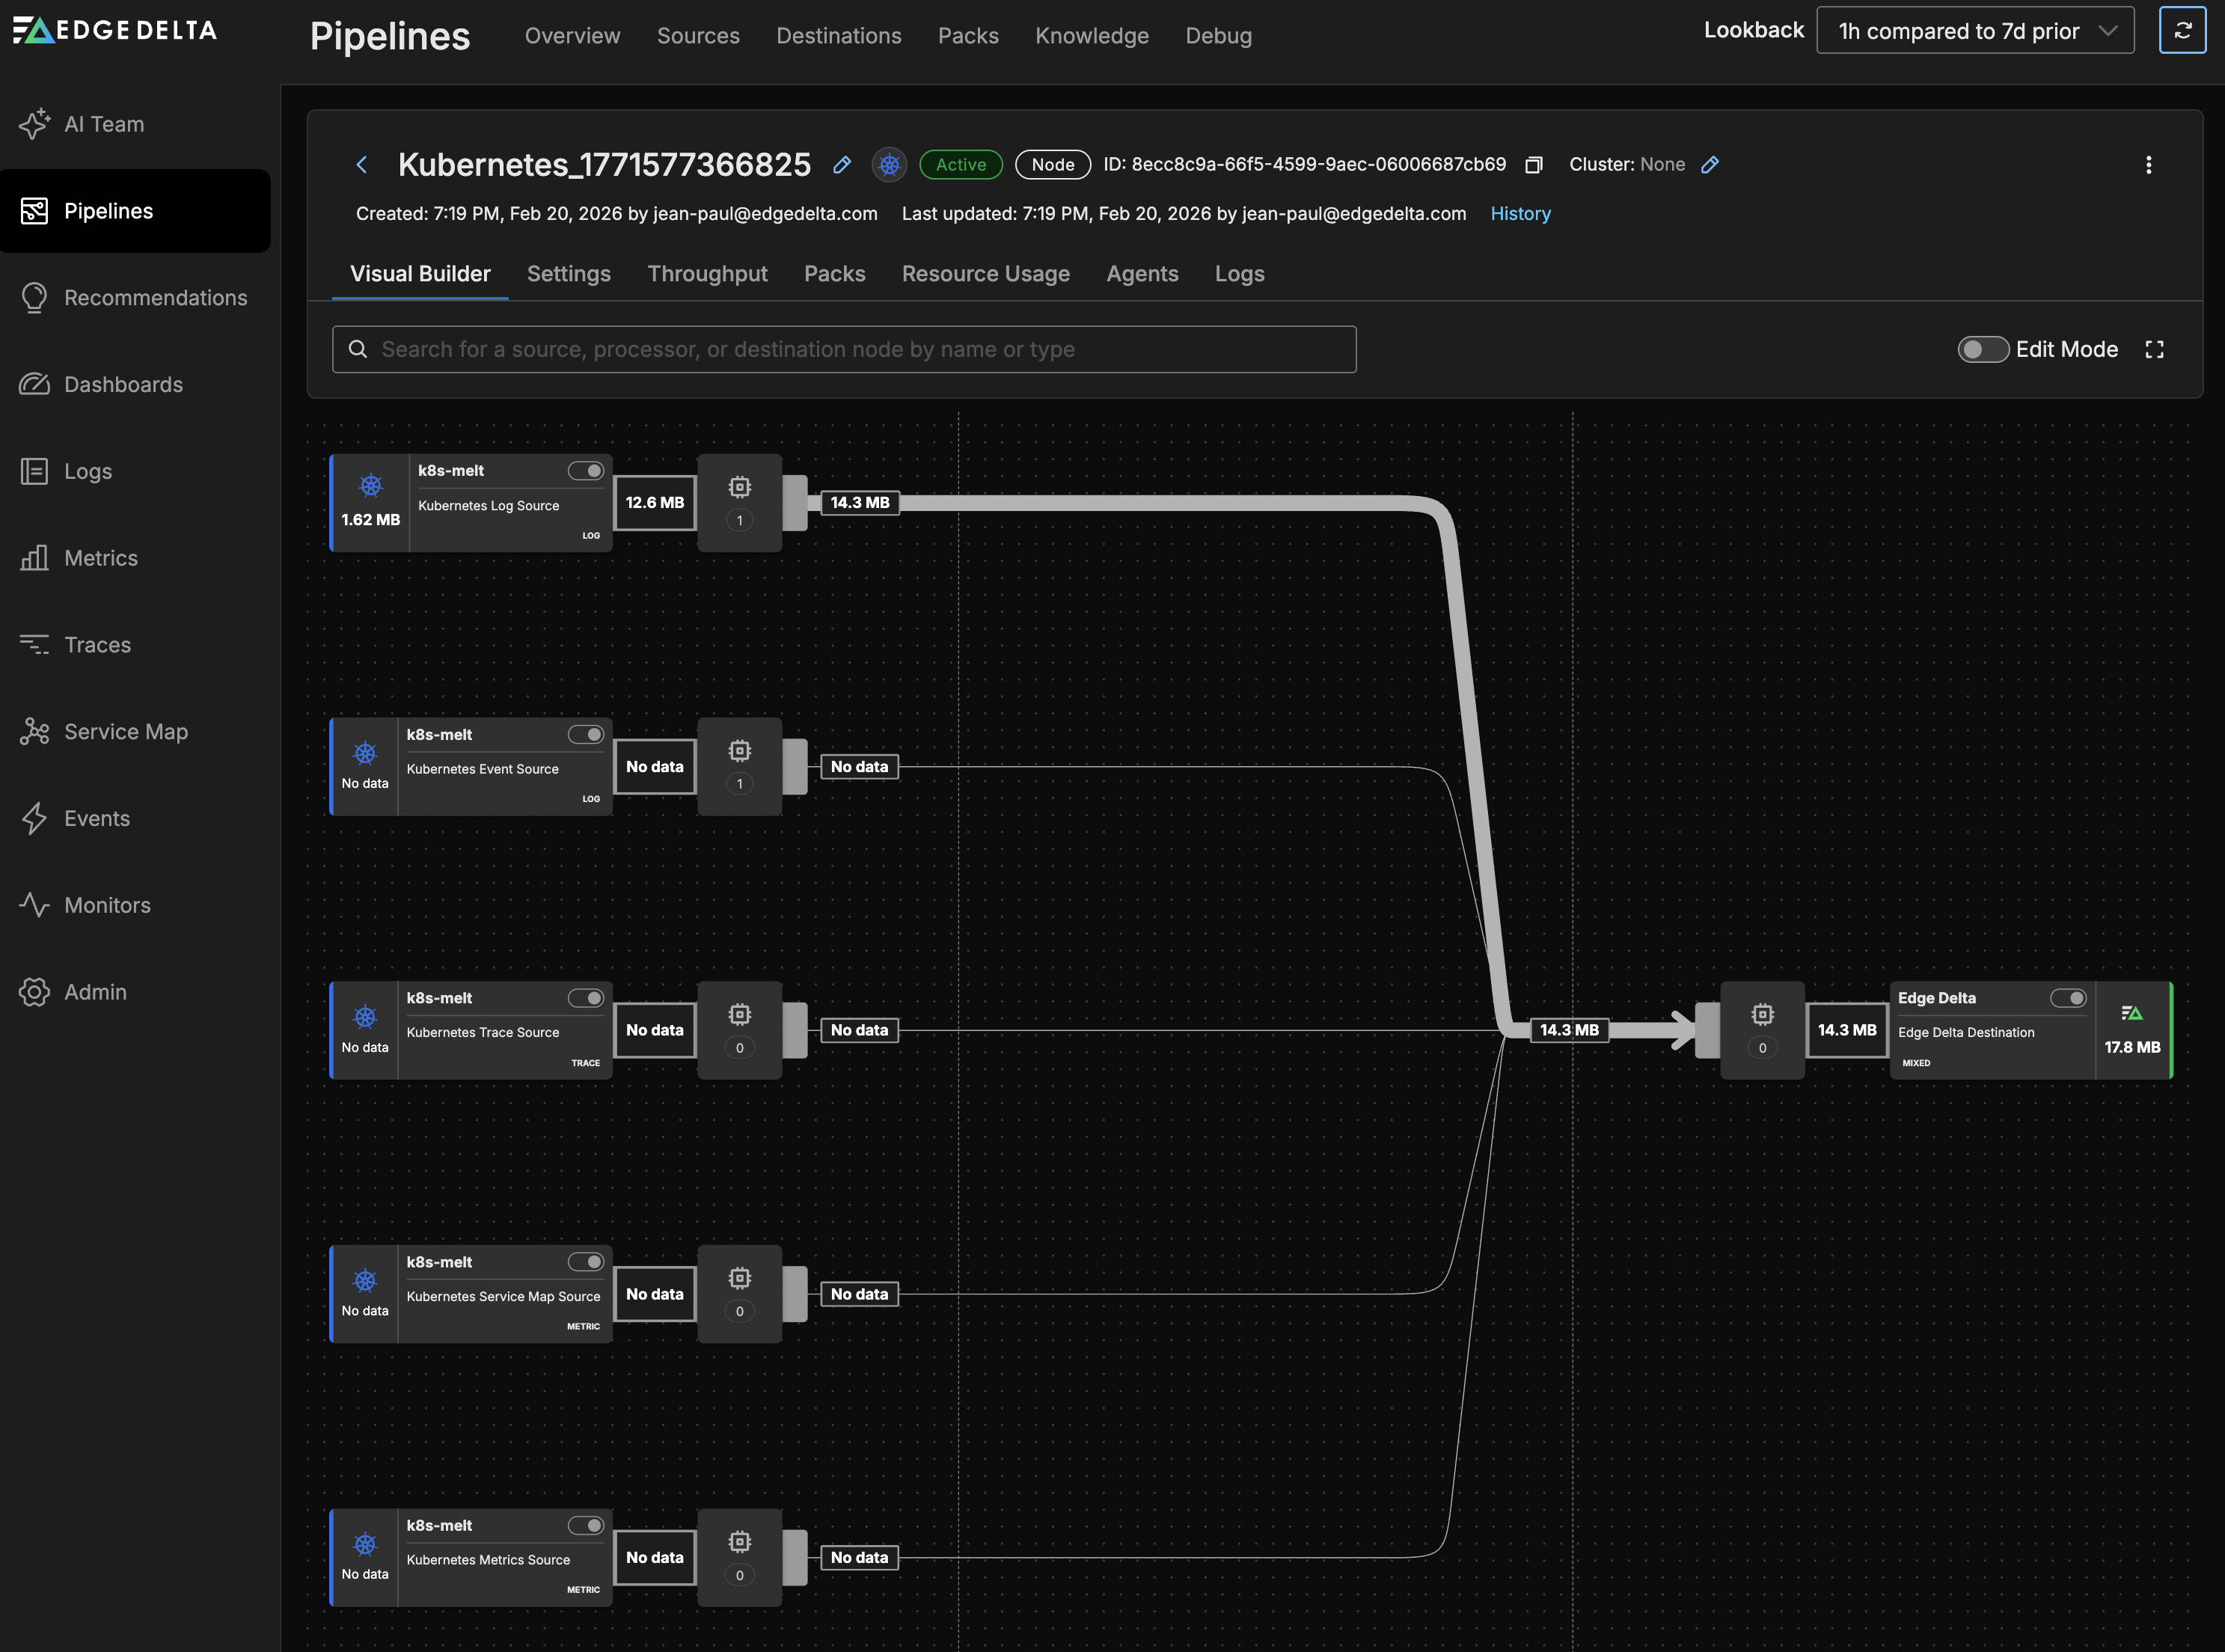Open the AI Team section in sidebar
Image resolution: width=2225 pixels, height=1652 pixels.
pos(104,124)
